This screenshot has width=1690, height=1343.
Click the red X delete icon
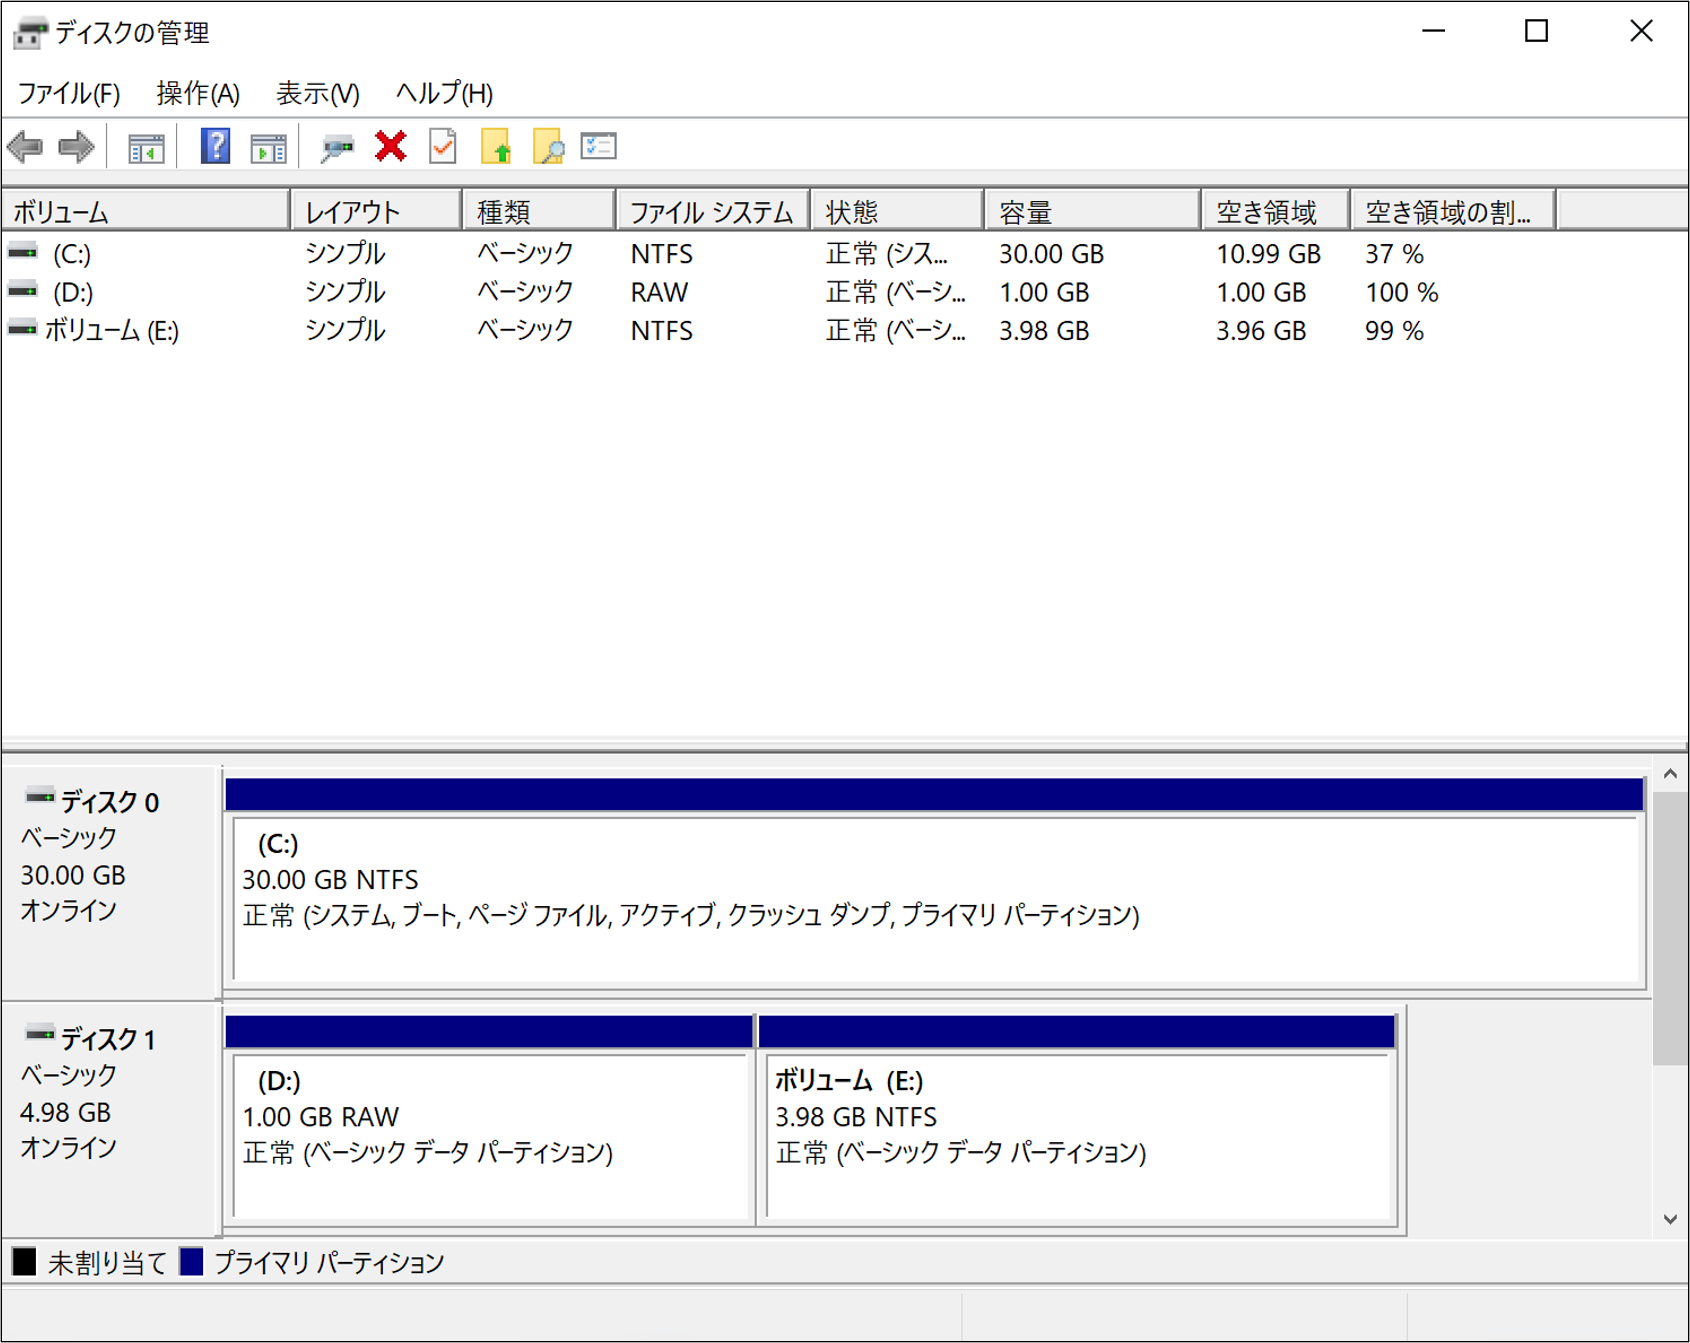point(390,147)
